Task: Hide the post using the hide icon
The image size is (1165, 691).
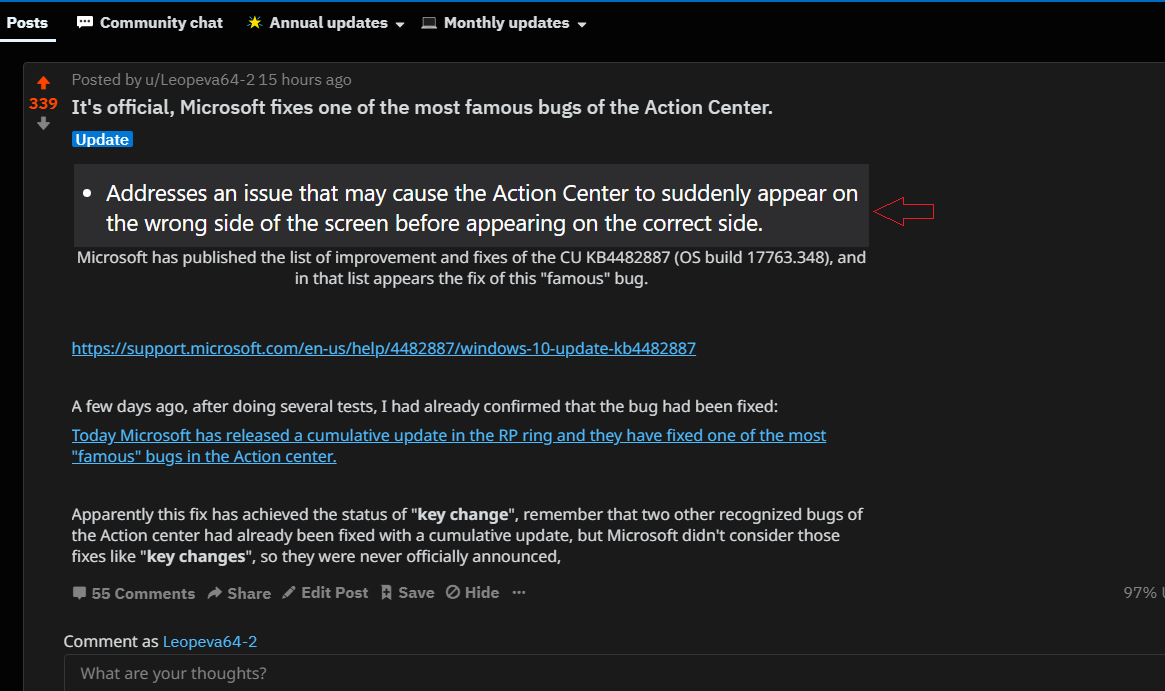Action: pyautogui.click(x=451, y=592)
